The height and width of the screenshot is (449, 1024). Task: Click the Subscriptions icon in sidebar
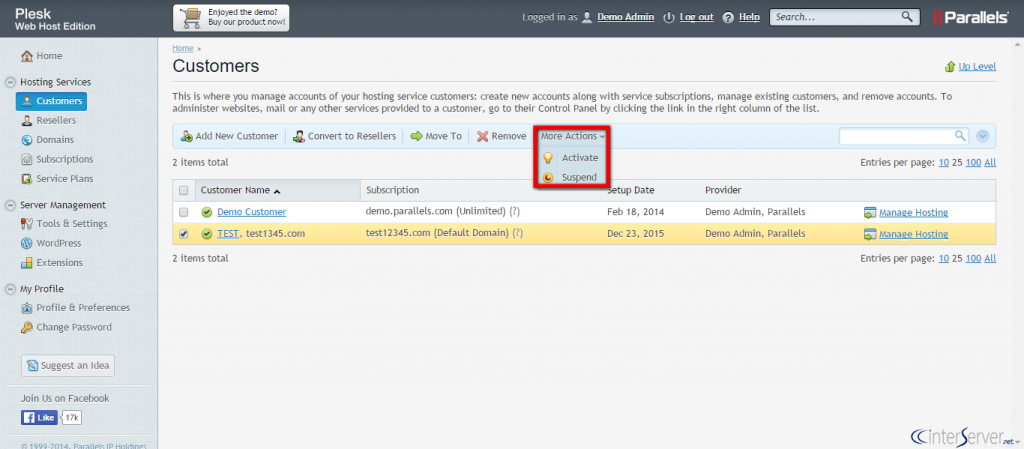pos(27,159)
